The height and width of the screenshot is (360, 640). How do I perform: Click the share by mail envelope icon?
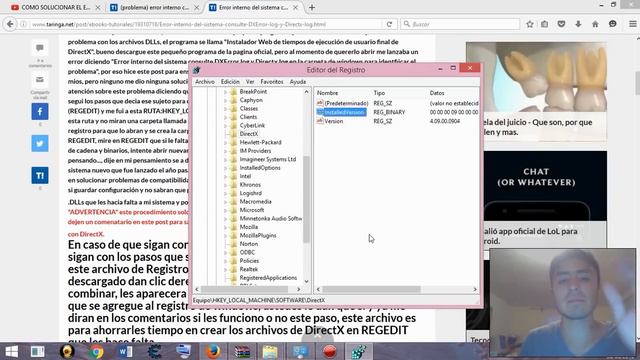click(x=40, y=80)
